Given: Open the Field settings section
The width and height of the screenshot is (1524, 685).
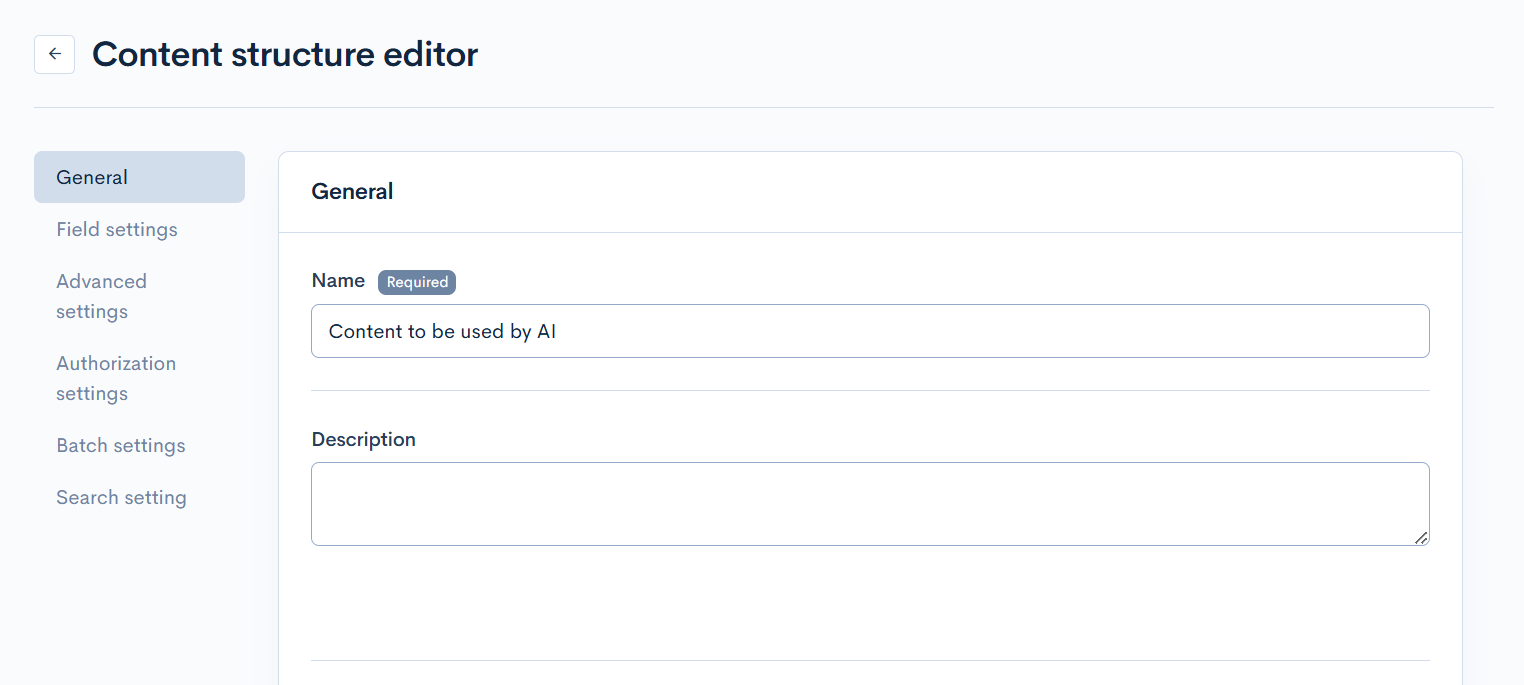Looking at the screenshot, I should (x=117, y=229).
